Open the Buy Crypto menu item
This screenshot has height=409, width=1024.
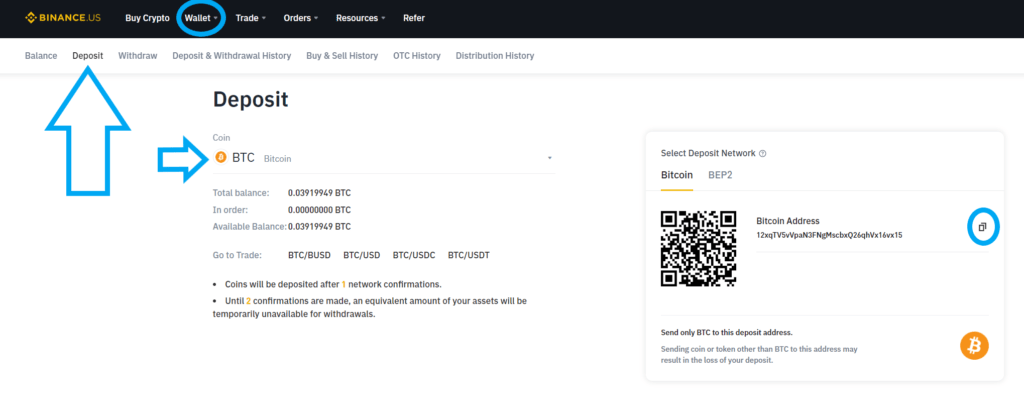[148, 18]
